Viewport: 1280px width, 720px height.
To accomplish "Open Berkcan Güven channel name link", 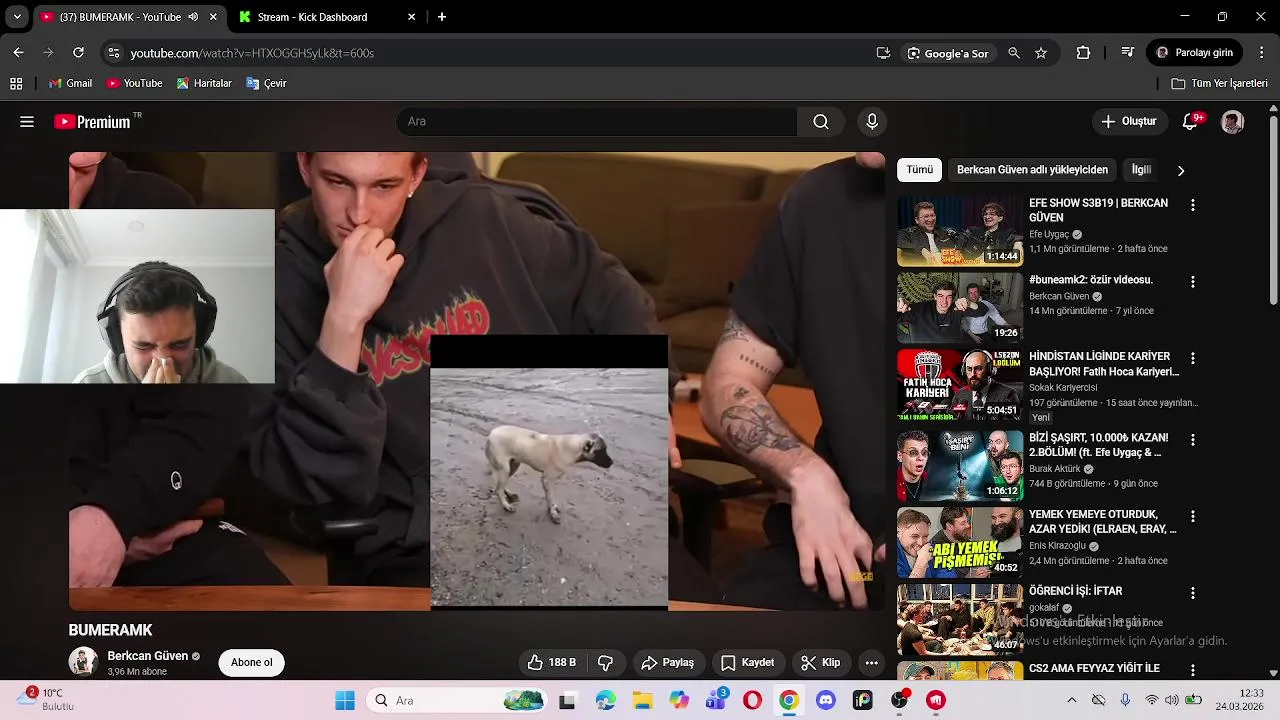I will (148, 656).
